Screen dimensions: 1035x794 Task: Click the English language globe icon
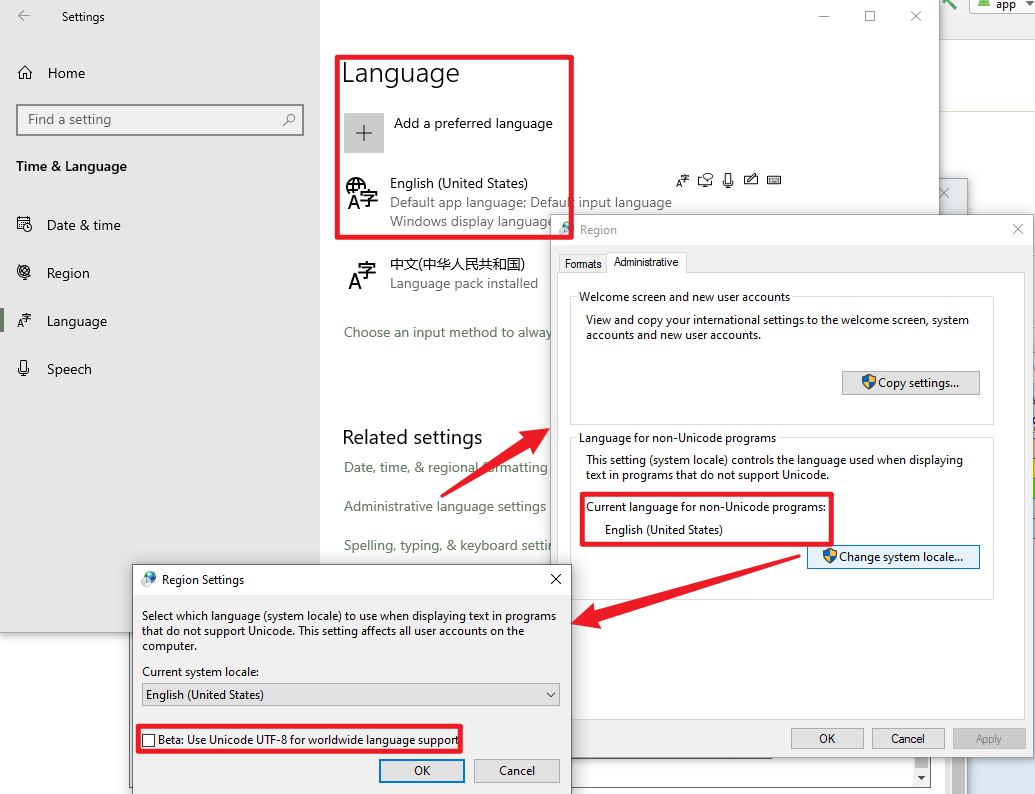(x=362, y=193)
